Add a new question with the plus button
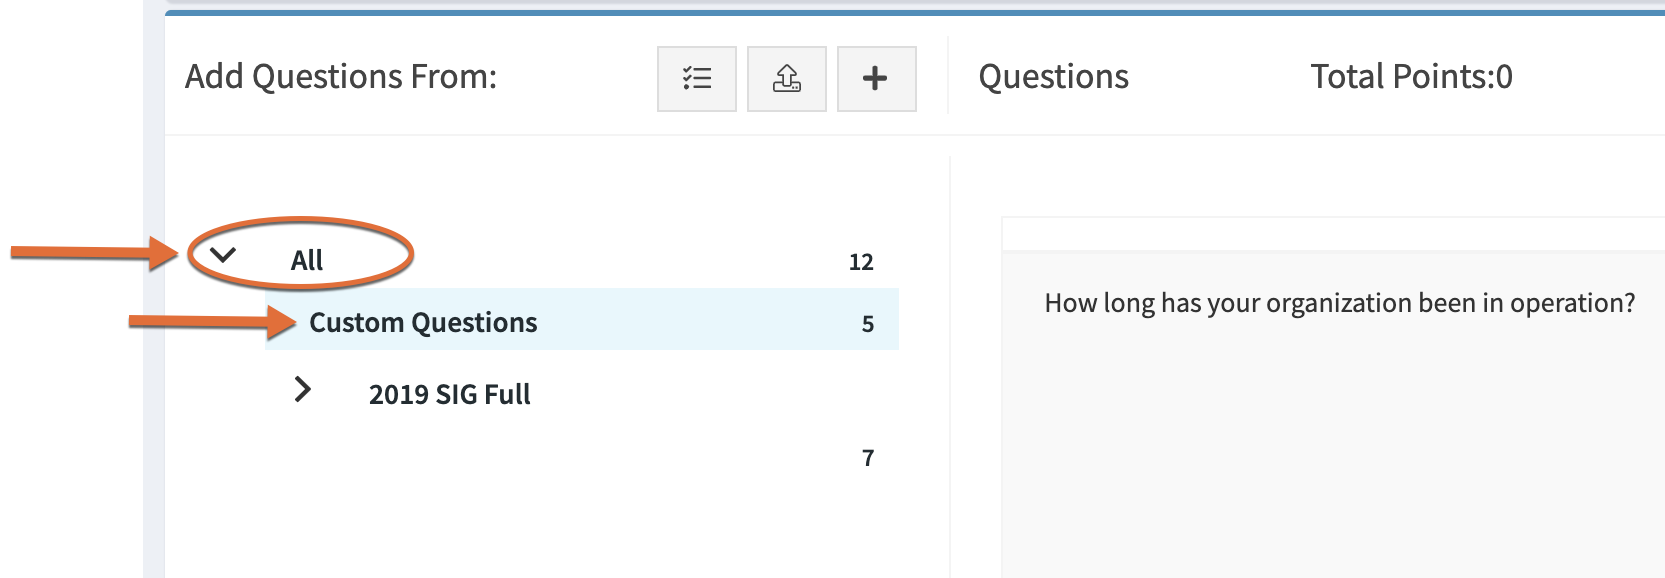The image size is (1665, 578). 877,79
